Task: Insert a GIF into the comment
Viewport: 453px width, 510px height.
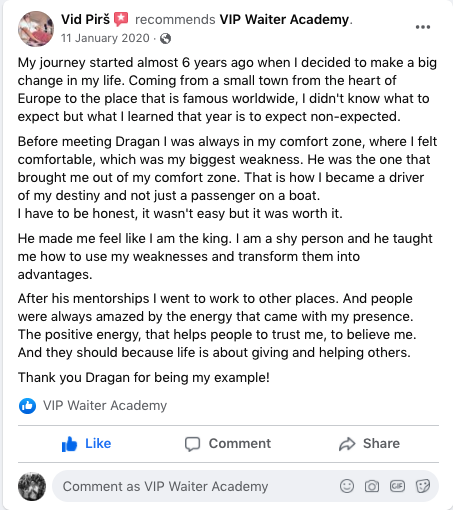Action: pyautogui.click(x=397, y=486)
